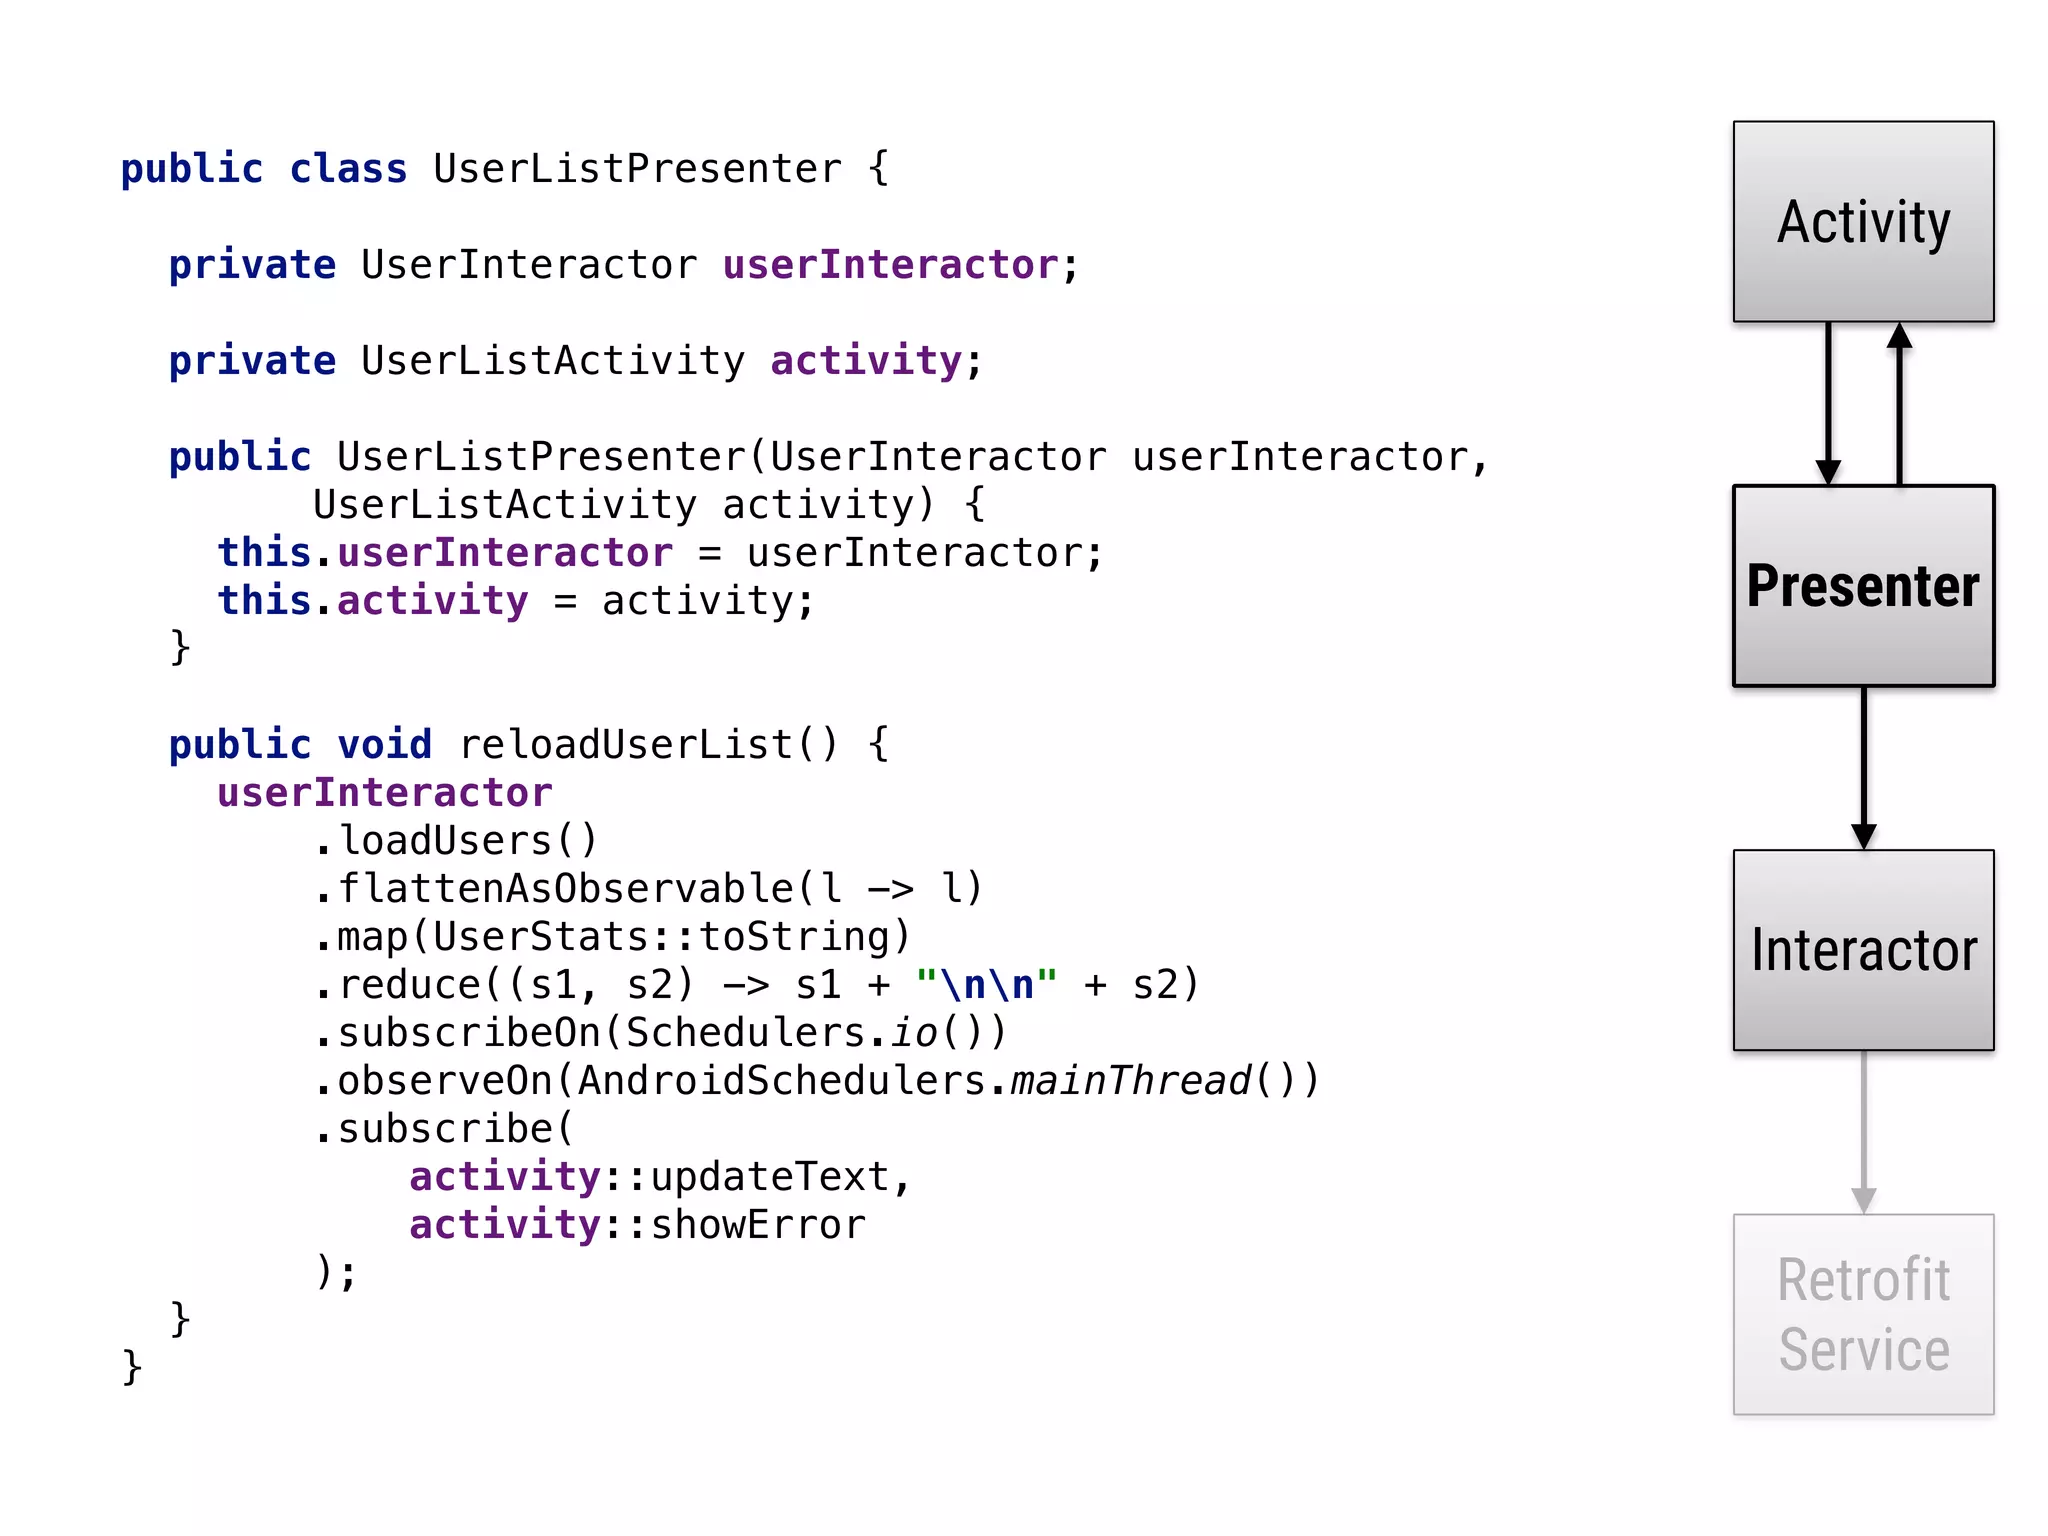Click the arrow between Presenter and Interactor

1863,768
